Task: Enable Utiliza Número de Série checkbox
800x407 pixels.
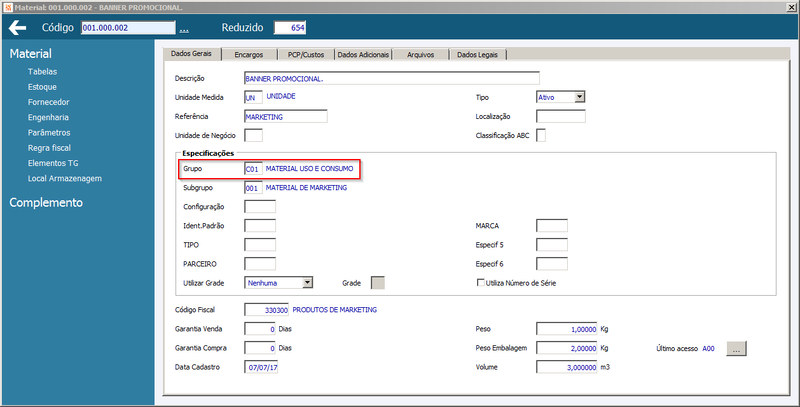Action: coord(480,283)
